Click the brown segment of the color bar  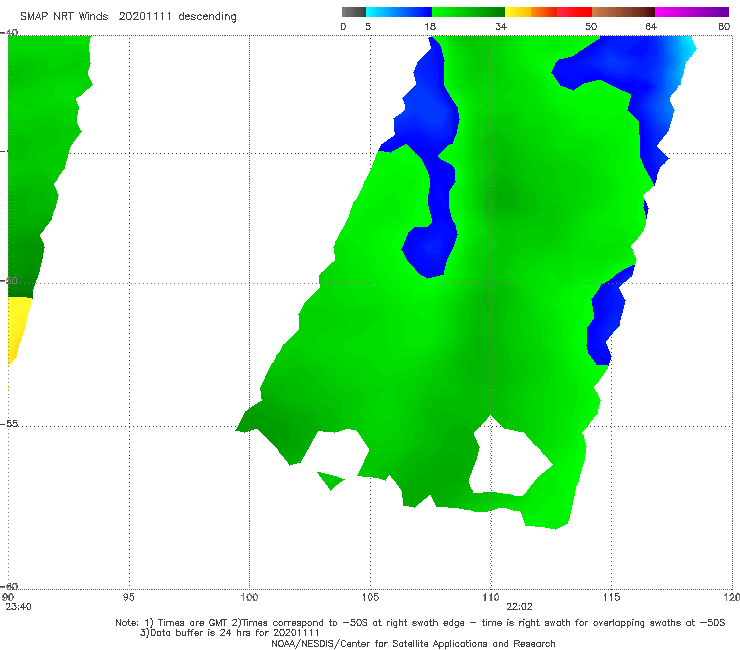click(623, 12)
